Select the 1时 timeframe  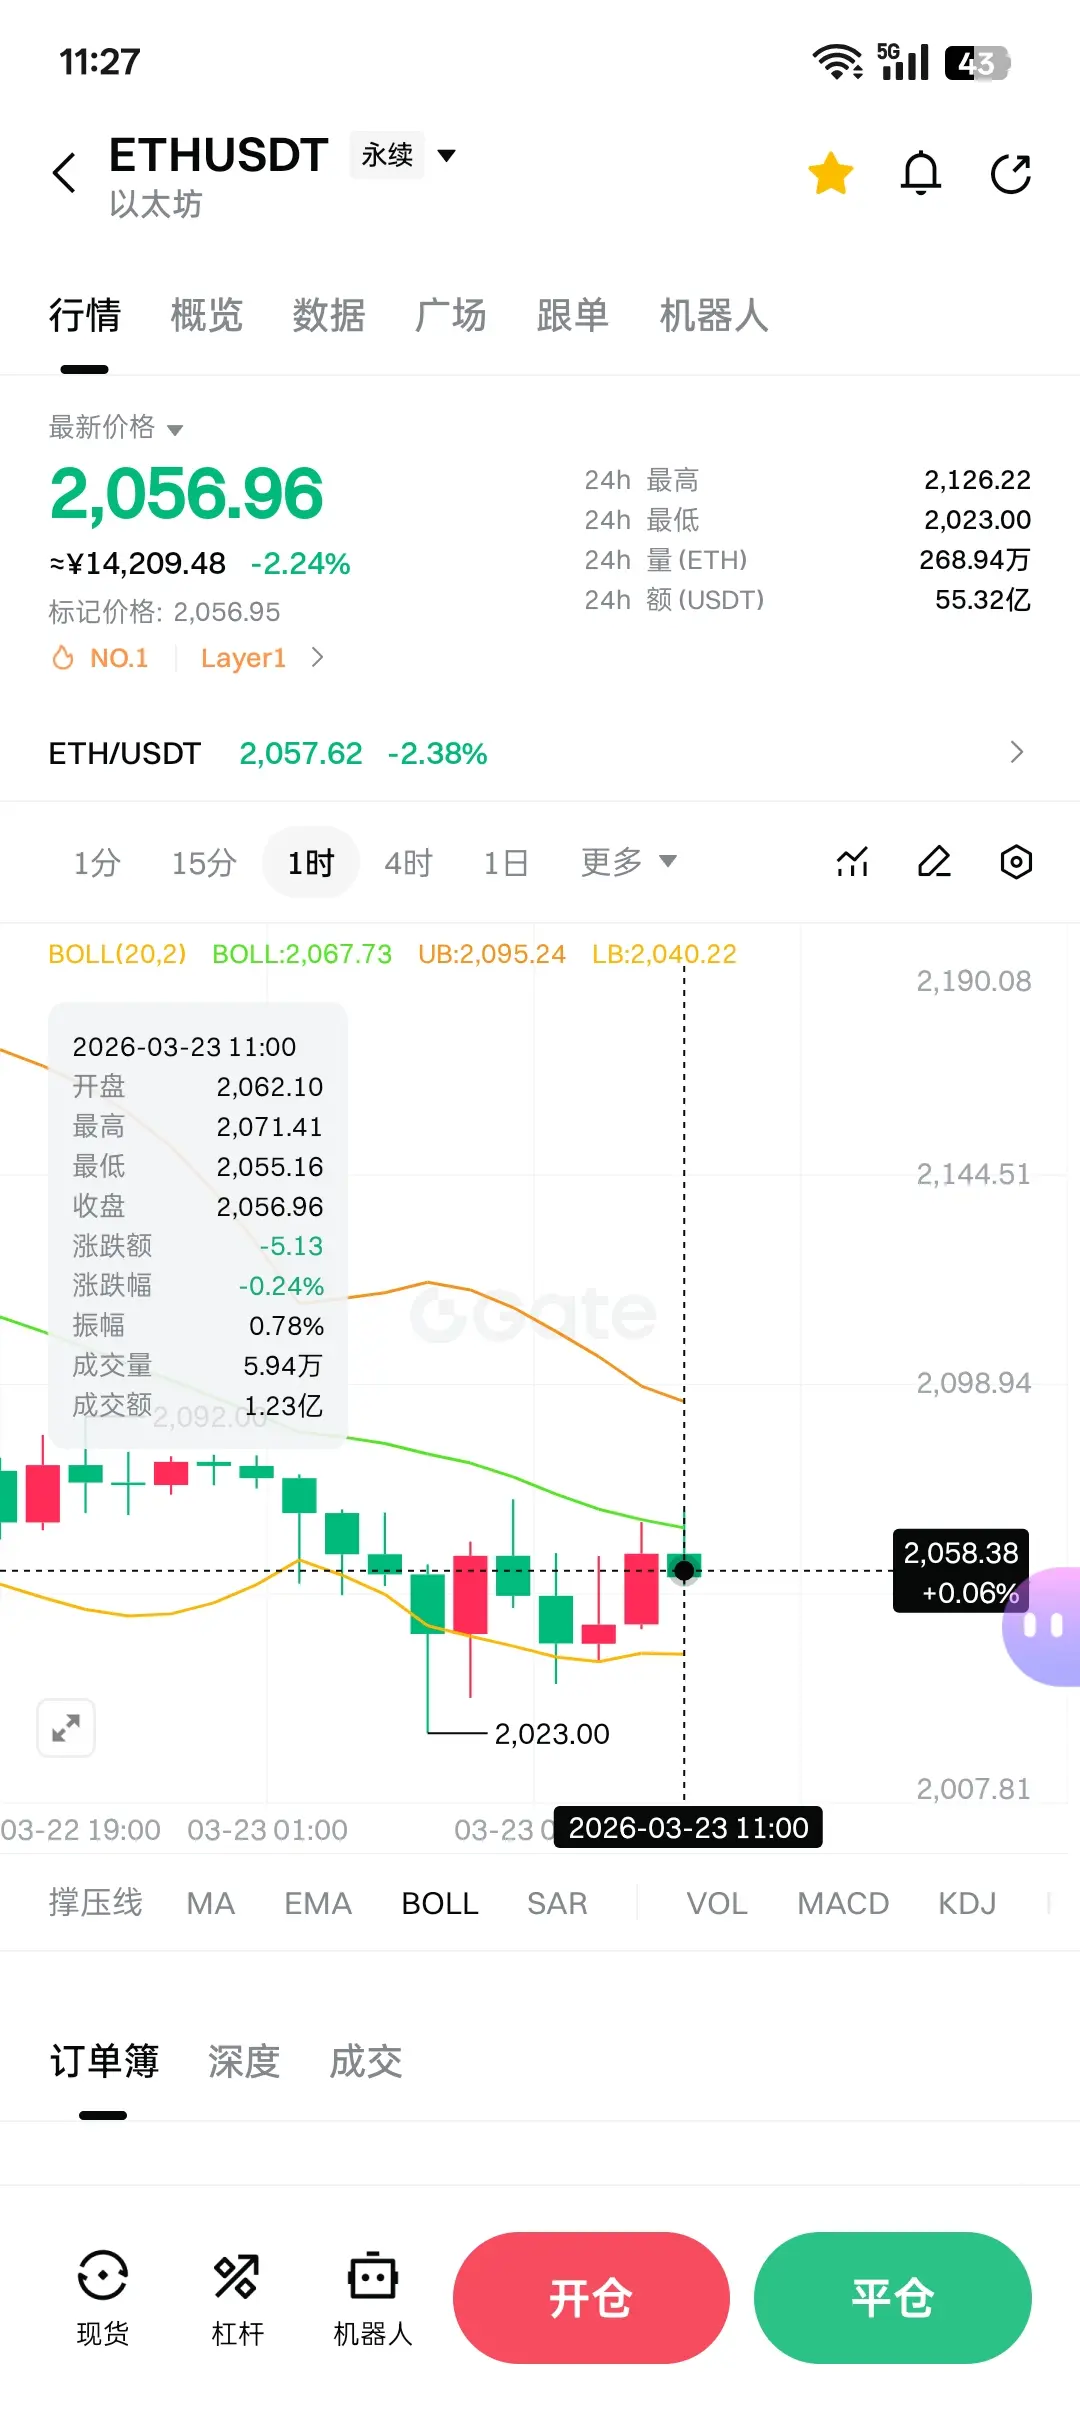[311, 862]
